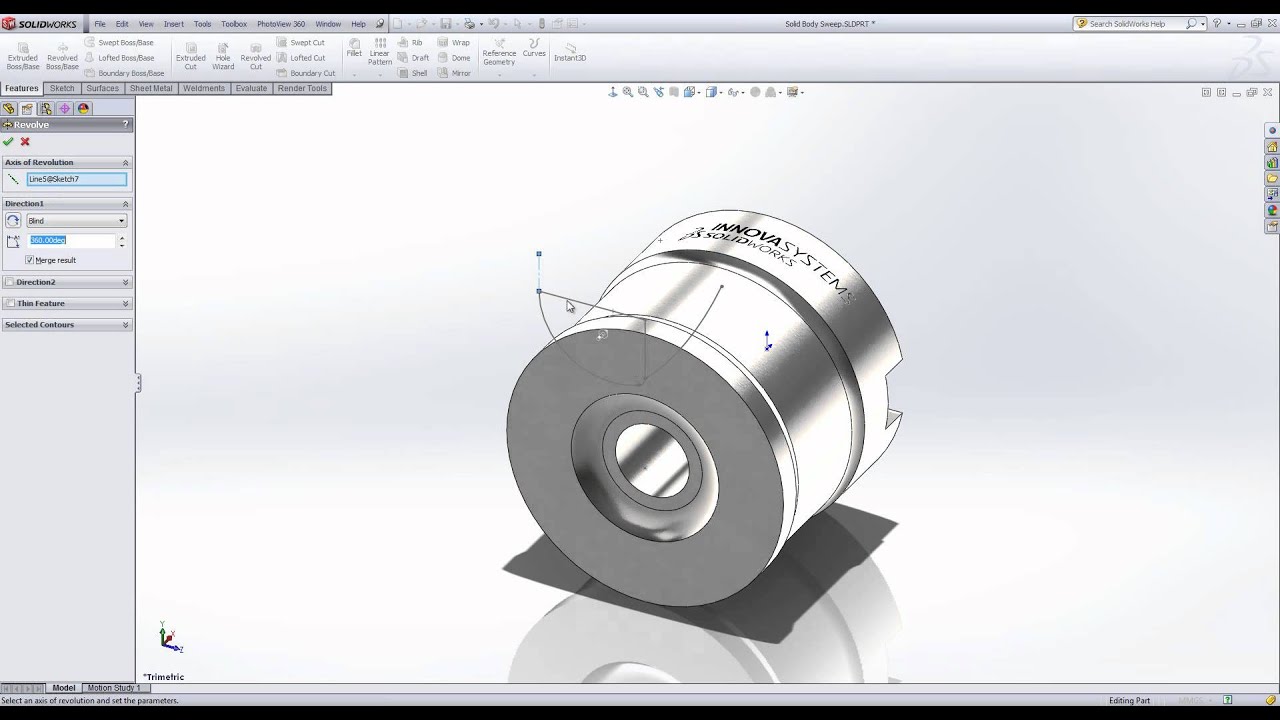Open the ConfigurationManager tab

coord(46,108)
